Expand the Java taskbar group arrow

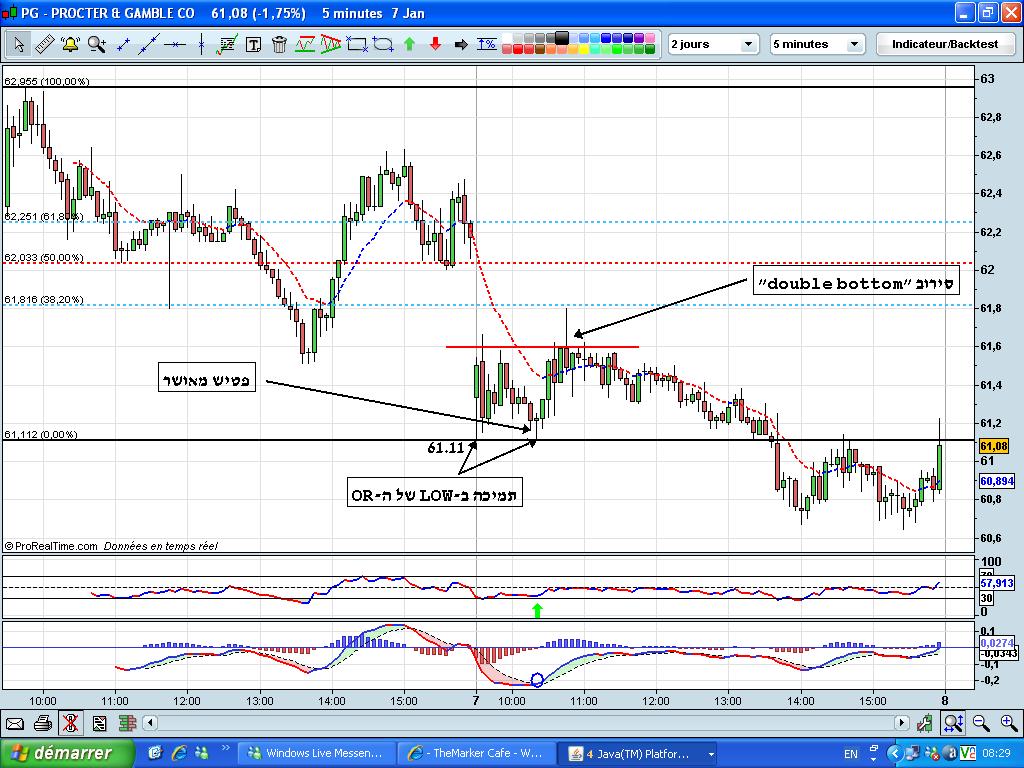click(711, 754)
